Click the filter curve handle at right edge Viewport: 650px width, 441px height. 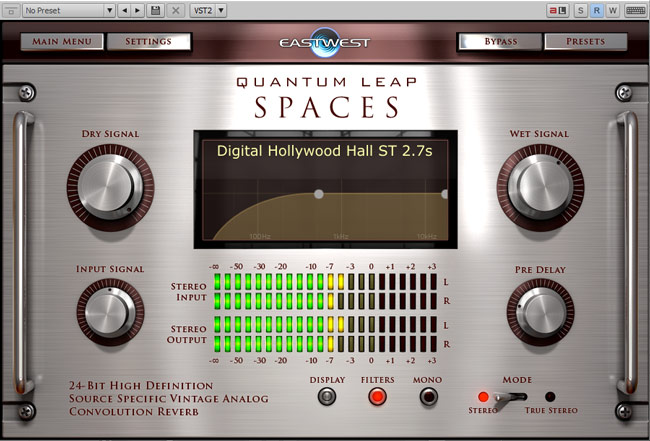click(x=444, y=194)
